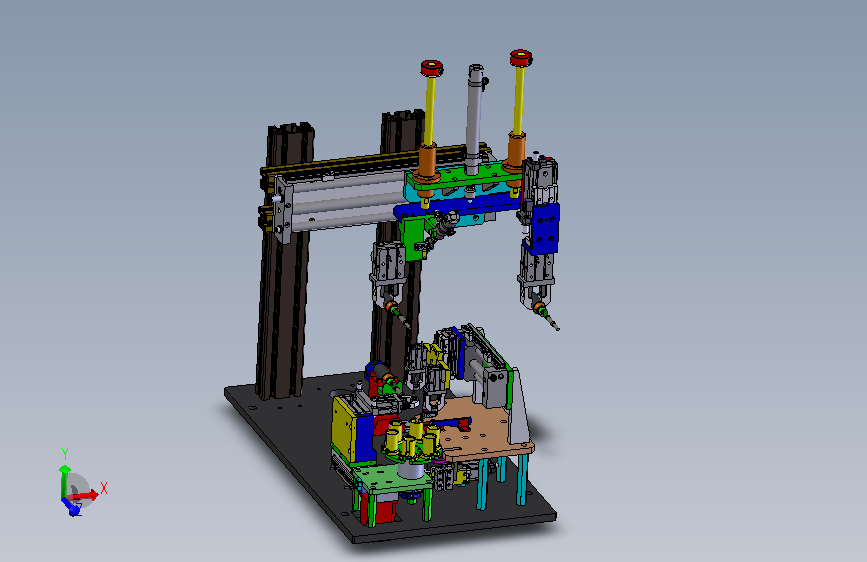The image size is (867, 562).
Task: Select the left orange bushing on green plate
Action: (427, 163)
